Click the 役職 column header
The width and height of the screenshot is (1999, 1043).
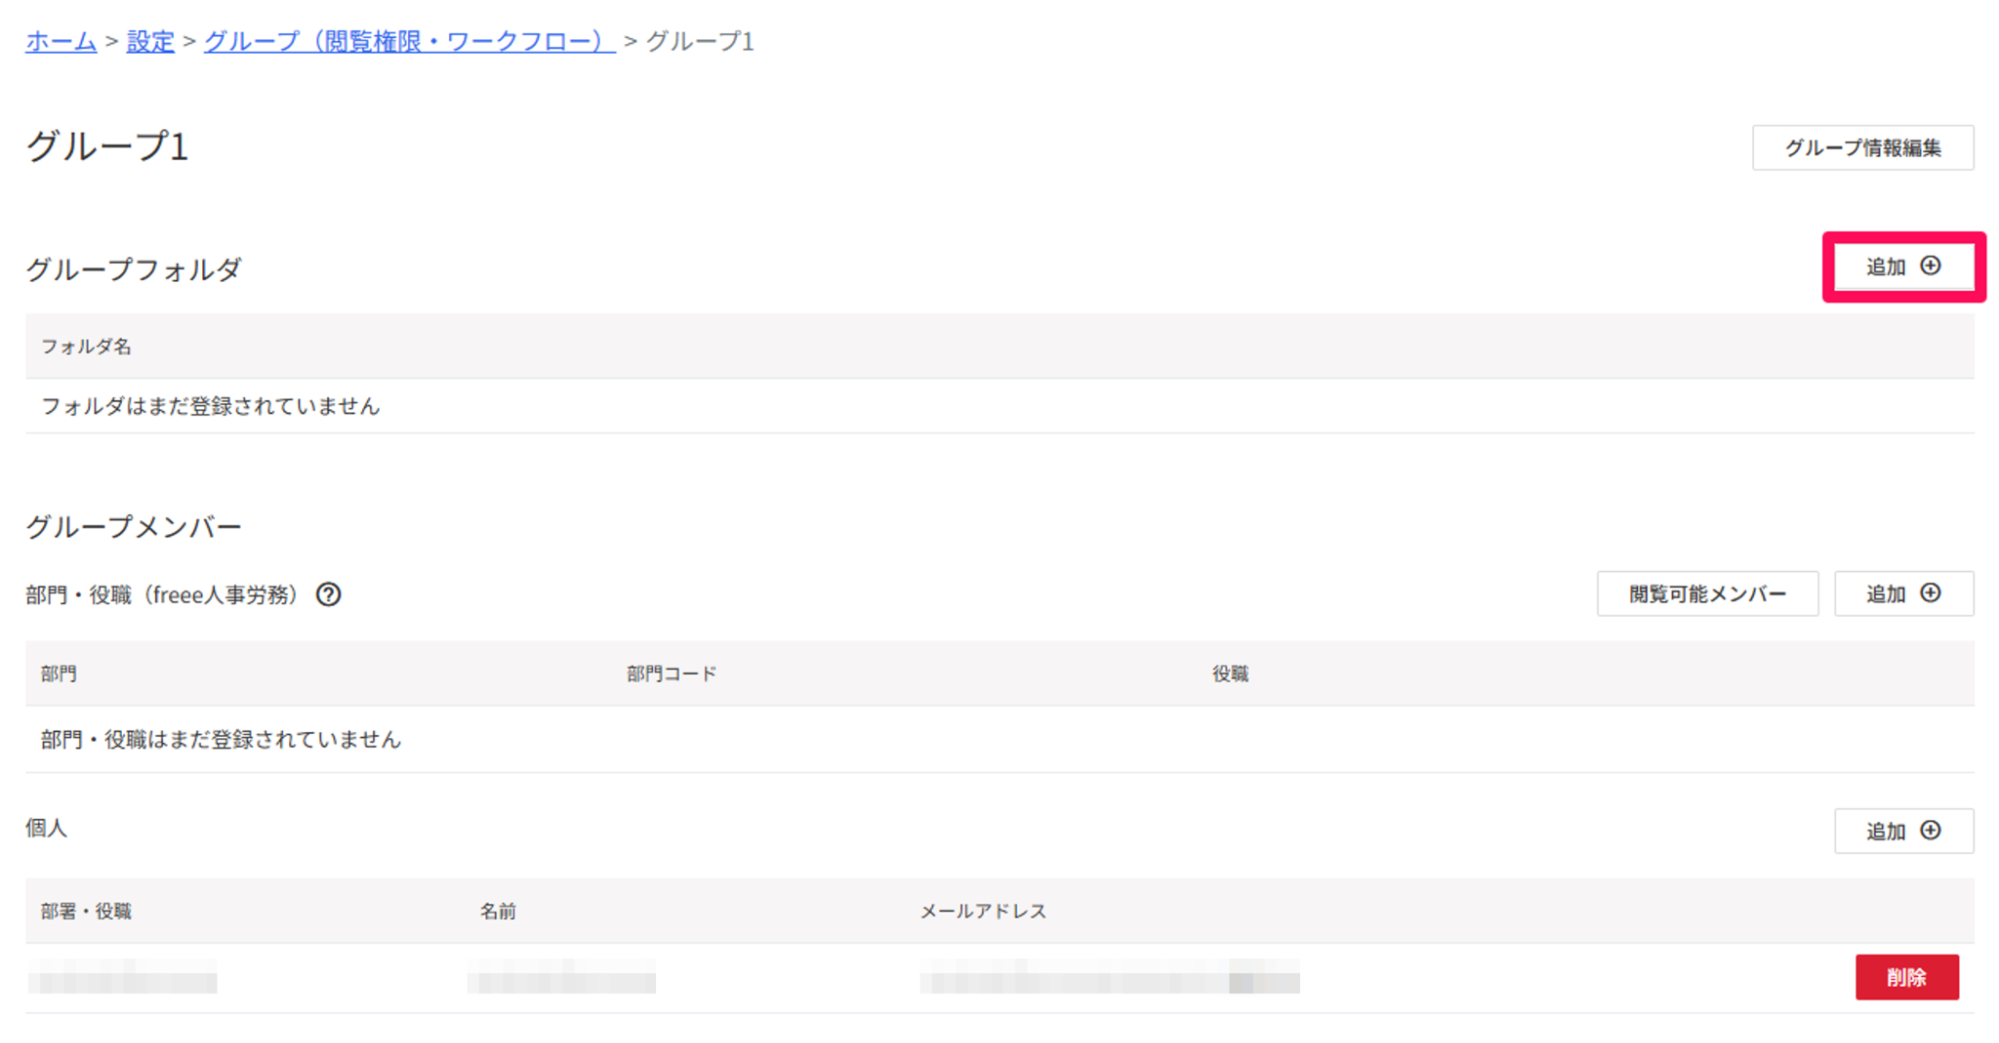[x=1230, y=674]
